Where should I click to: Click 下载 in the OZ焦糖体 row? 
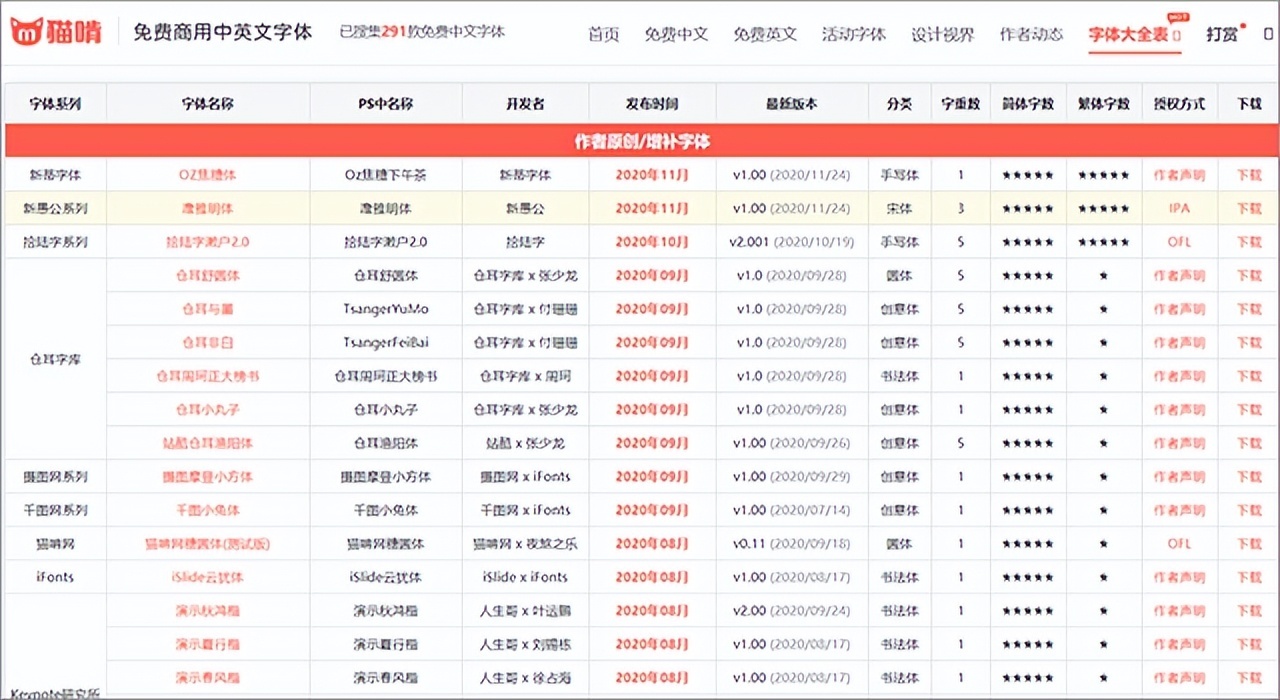point(1249,175)
